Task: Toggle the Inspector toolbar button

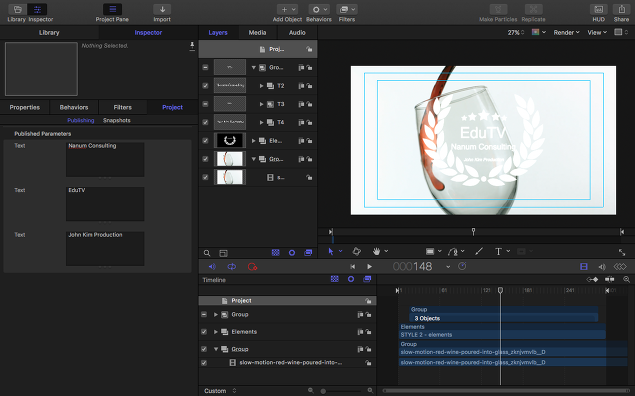Action: [x=37, y=9]
